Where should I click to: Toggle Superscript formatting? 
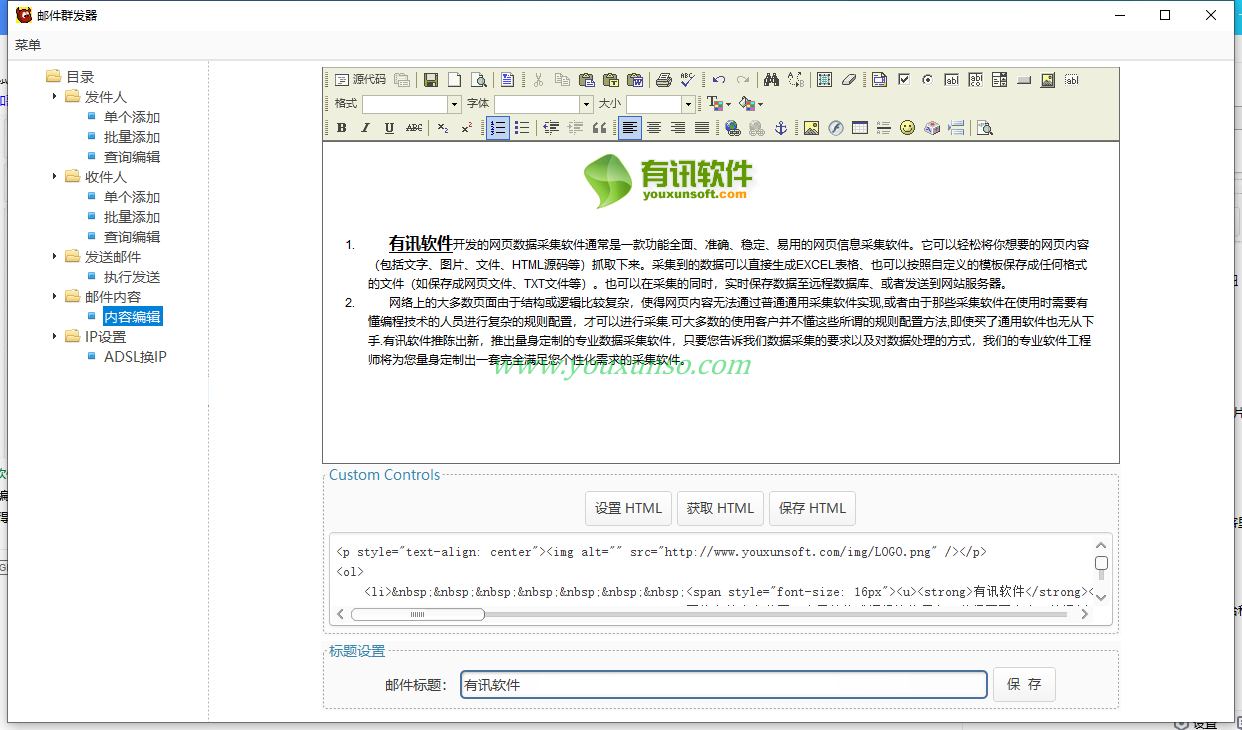point(467,128)
